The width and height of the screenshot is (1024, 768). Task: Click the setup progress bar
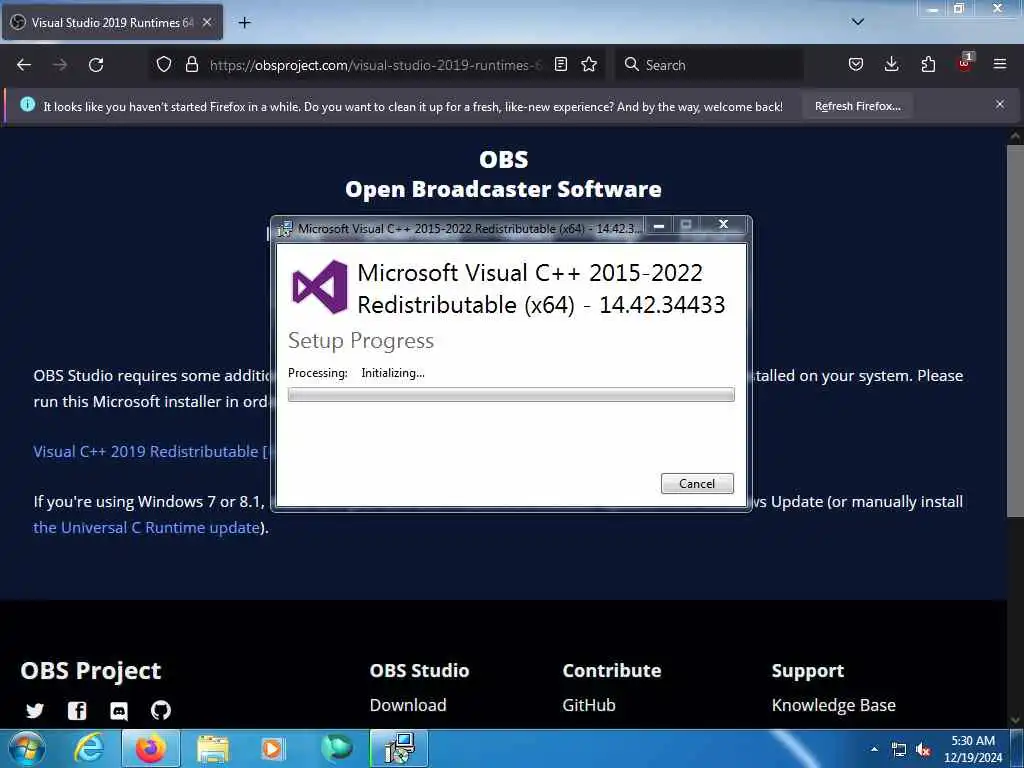(x=511, y=394)
